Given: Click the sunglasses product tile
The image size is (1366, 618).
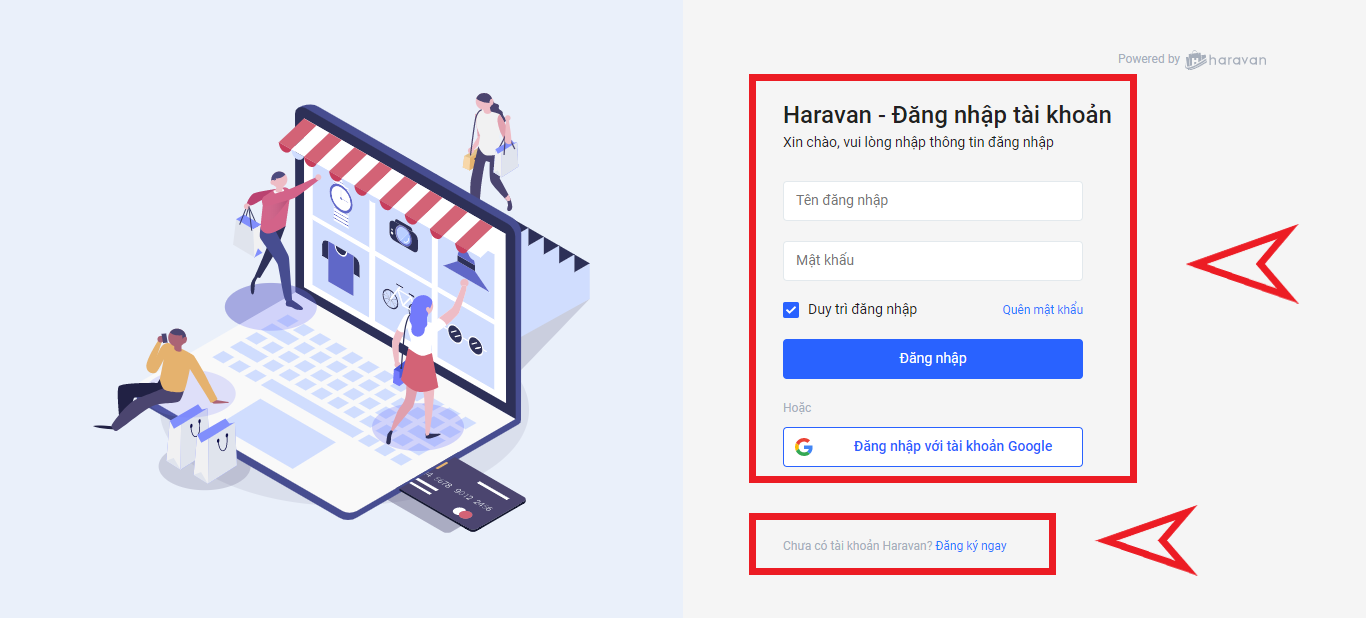Looking at the screenshot, I should point(466,340).
